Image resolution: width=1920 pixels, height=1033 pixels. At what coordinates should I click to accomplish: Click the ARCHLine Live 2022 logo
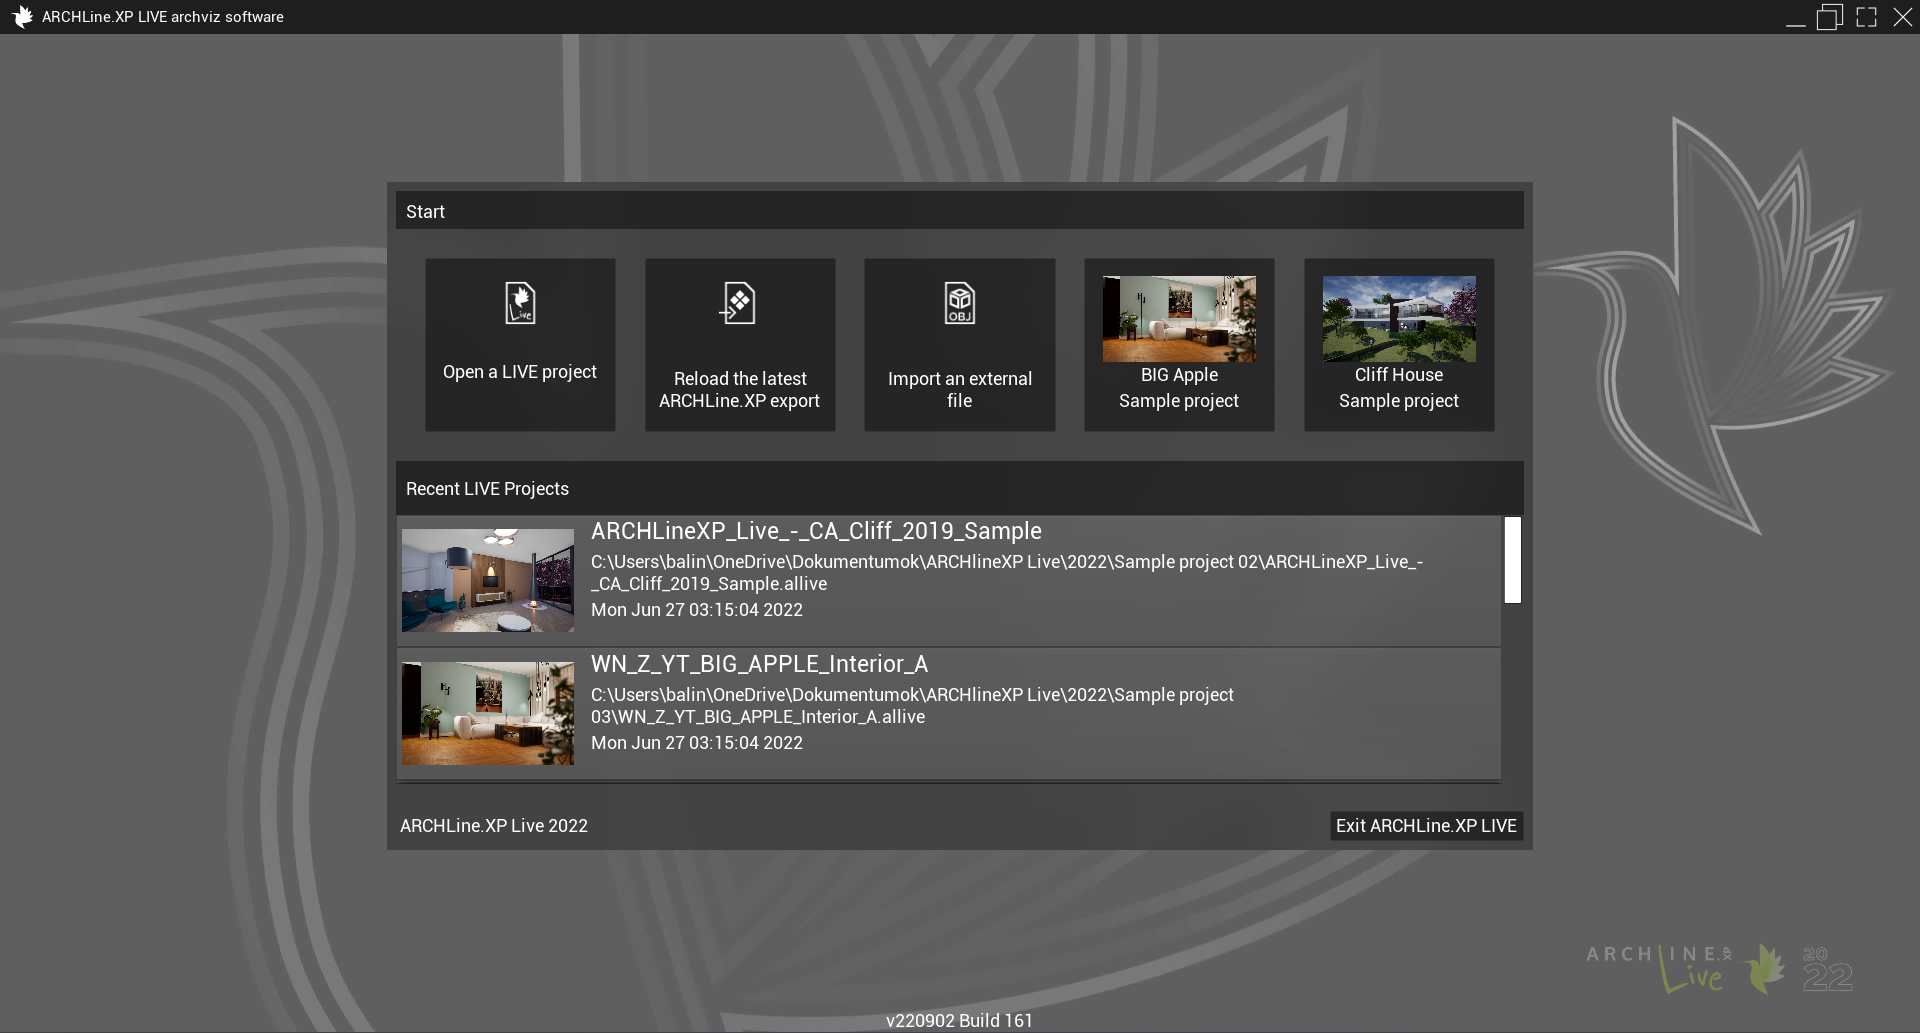click(1718, 968)
